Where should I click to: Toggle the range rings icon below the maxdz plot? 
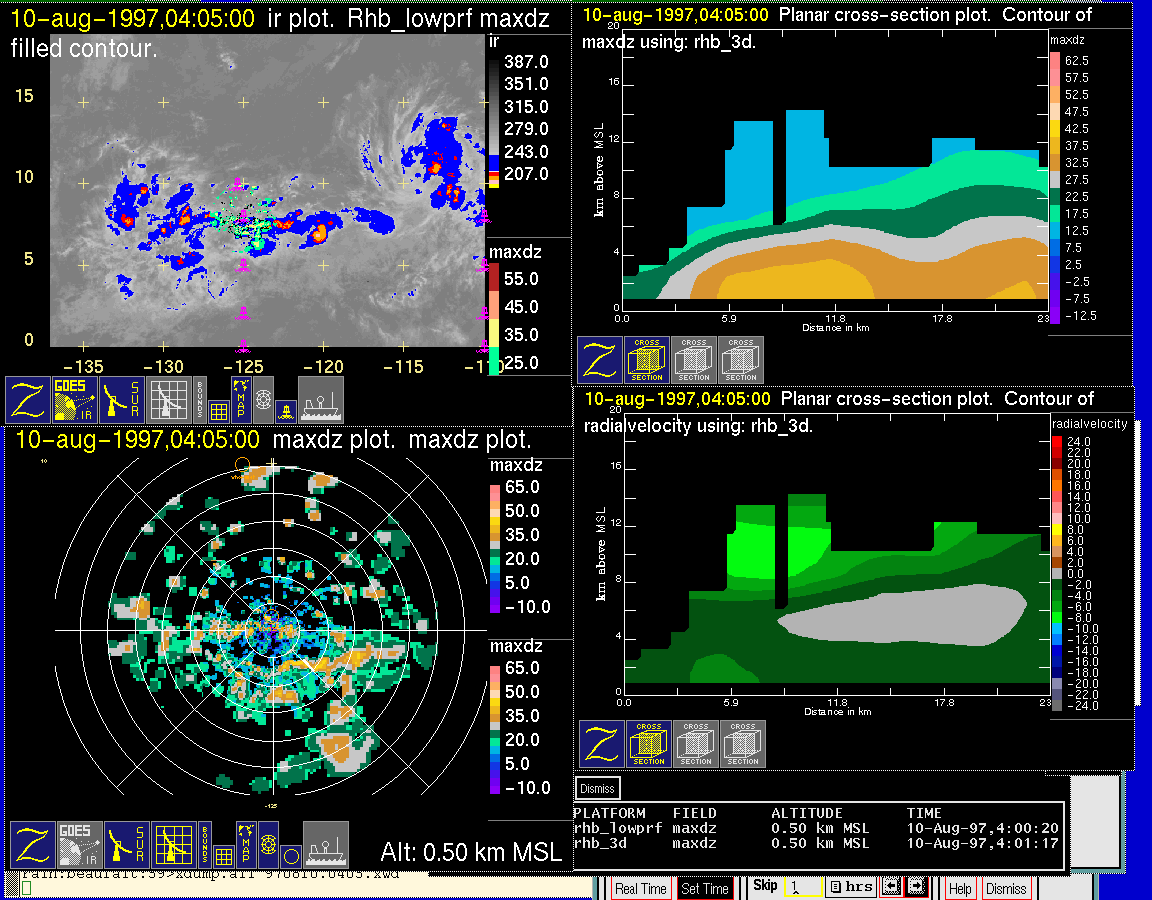click(x=268, y=845)
